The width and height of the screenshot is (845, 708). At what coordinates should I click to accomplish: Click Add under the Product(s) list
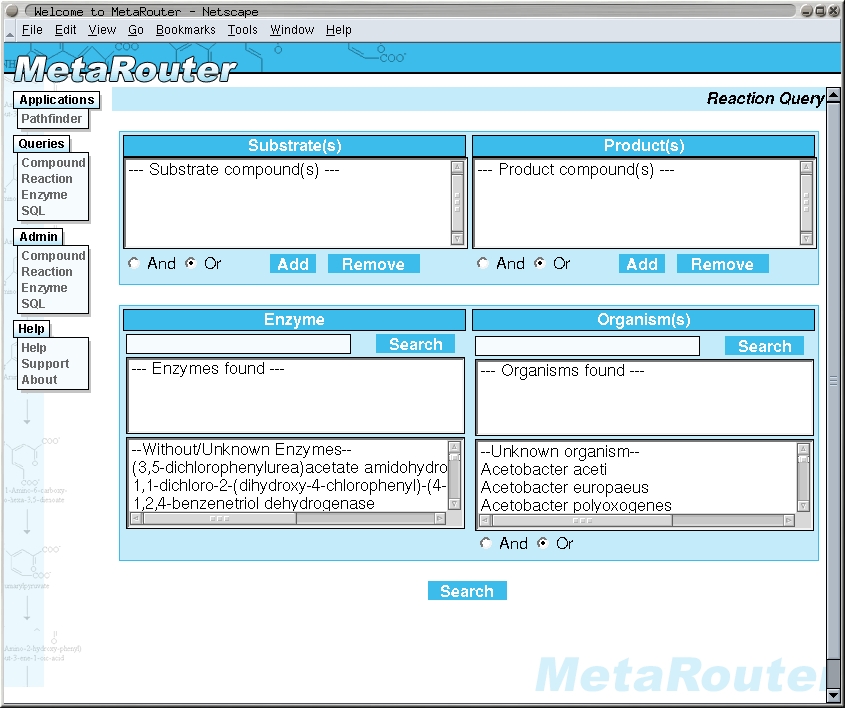[x=642, y=264]
